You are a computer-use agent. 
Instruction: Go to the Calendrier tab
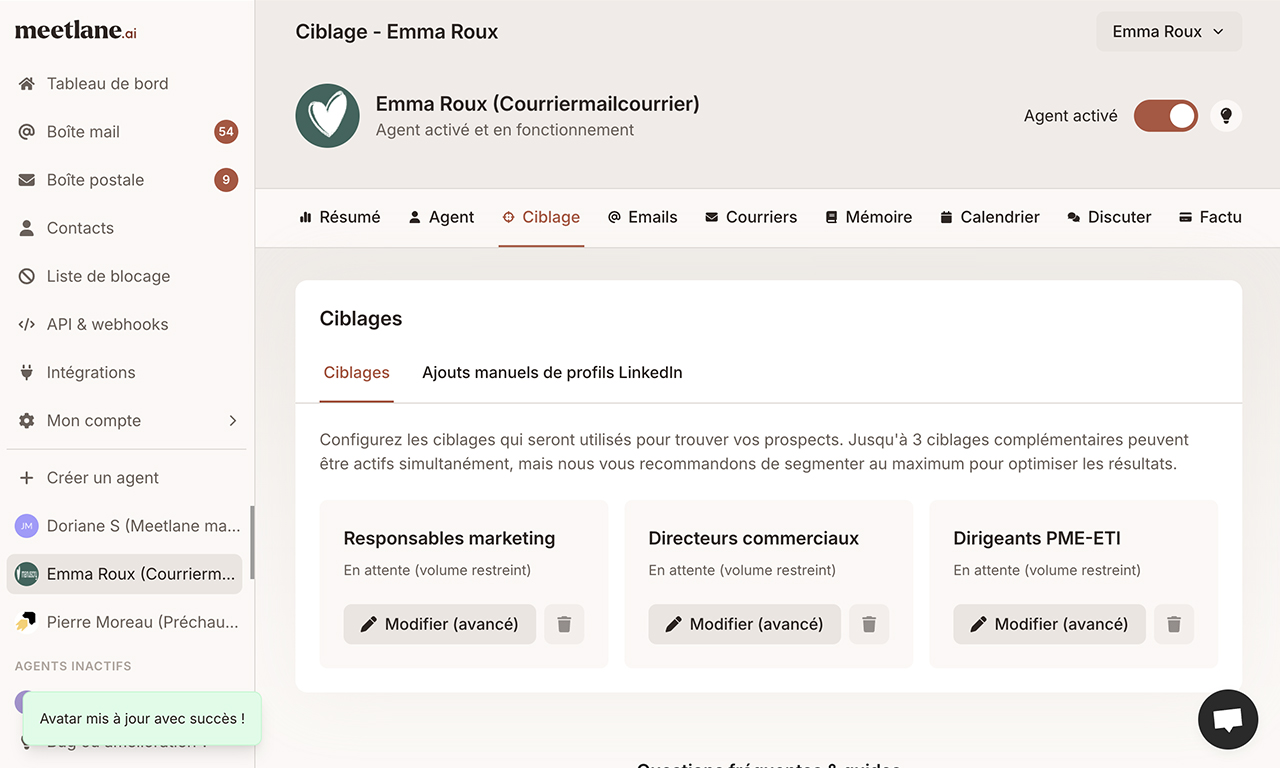click(x=990, y=216)
